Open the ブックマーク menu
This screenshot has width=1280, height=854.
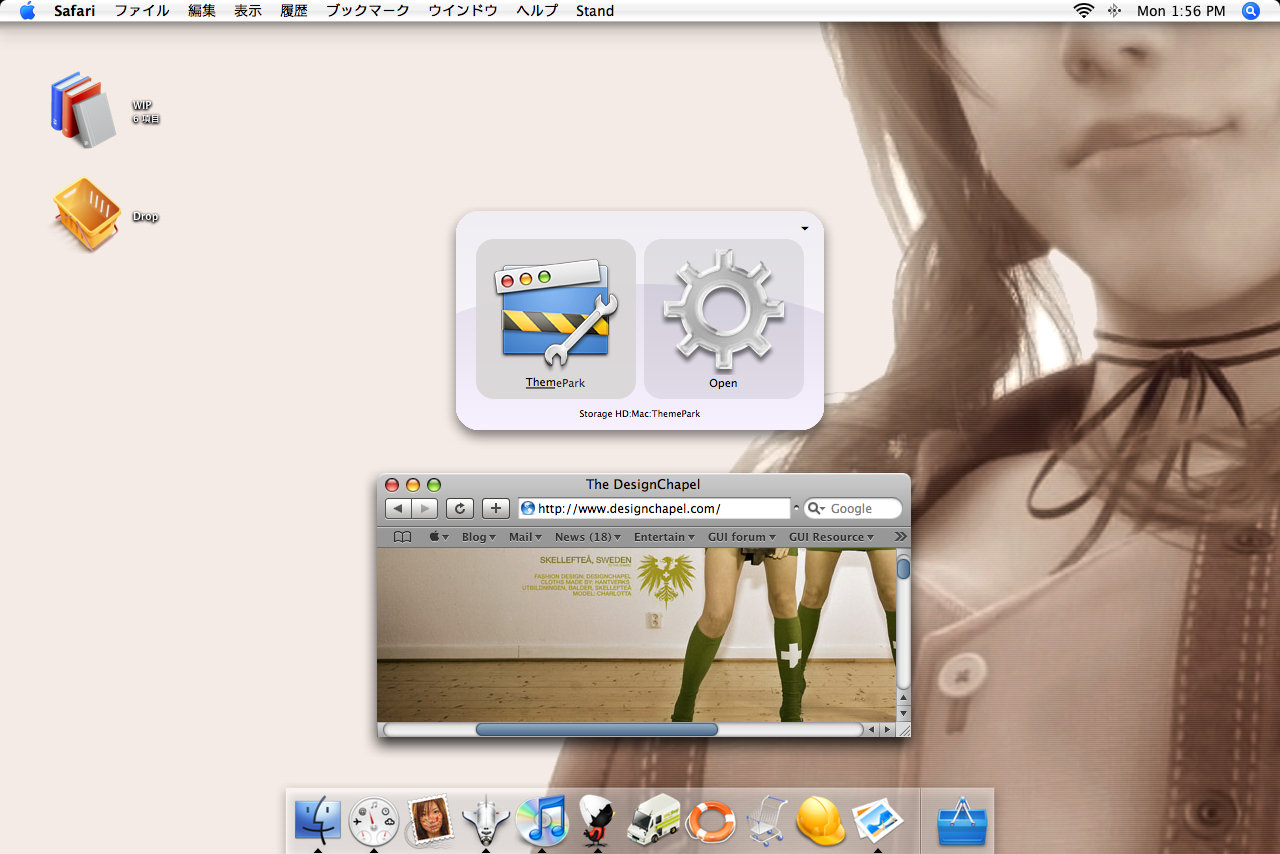[368, 11]
